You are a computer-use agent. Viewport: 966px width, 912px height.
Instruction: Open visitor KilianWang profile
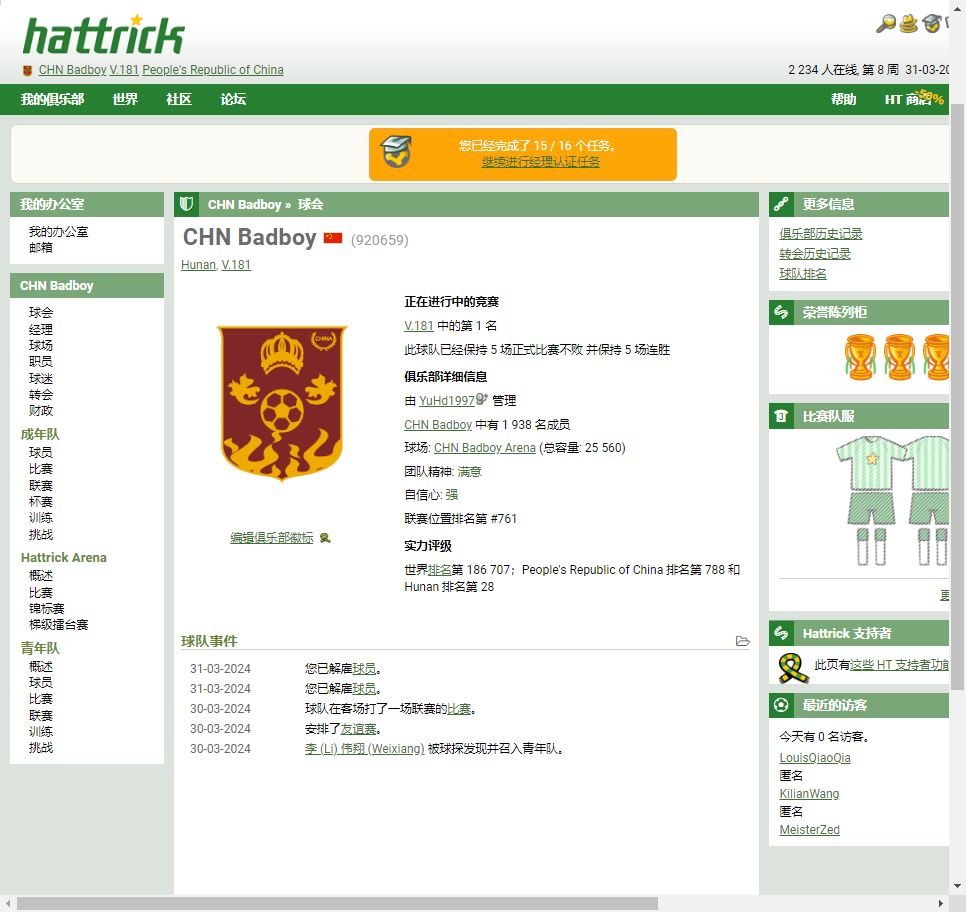coord(810,794)
